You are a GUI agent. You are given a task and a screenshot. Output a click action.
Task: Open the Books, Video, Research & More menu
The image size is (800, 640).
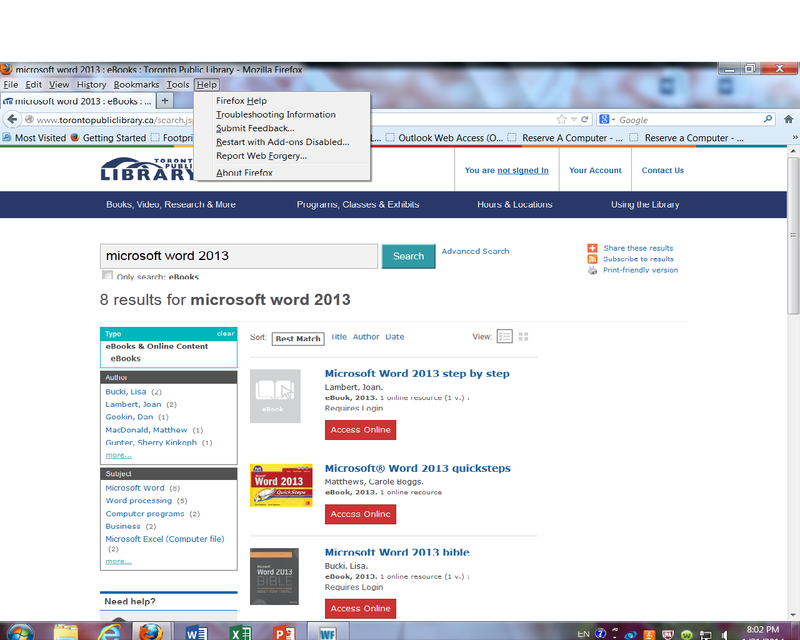point(171,205)
